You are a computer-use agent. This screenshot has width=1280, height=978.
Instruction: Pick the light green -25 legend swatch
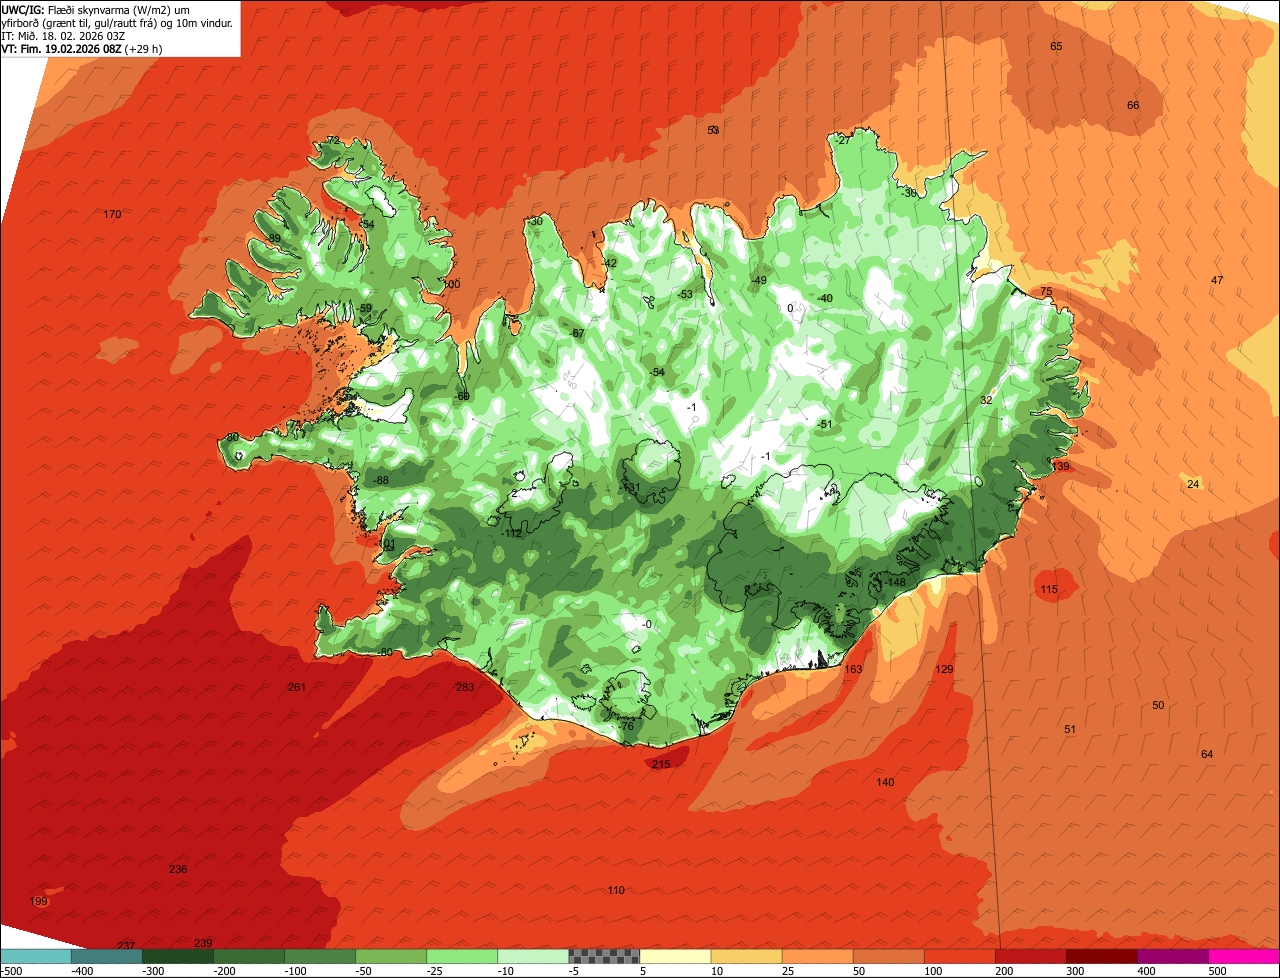pyautogui.click(x=462, y=956)
